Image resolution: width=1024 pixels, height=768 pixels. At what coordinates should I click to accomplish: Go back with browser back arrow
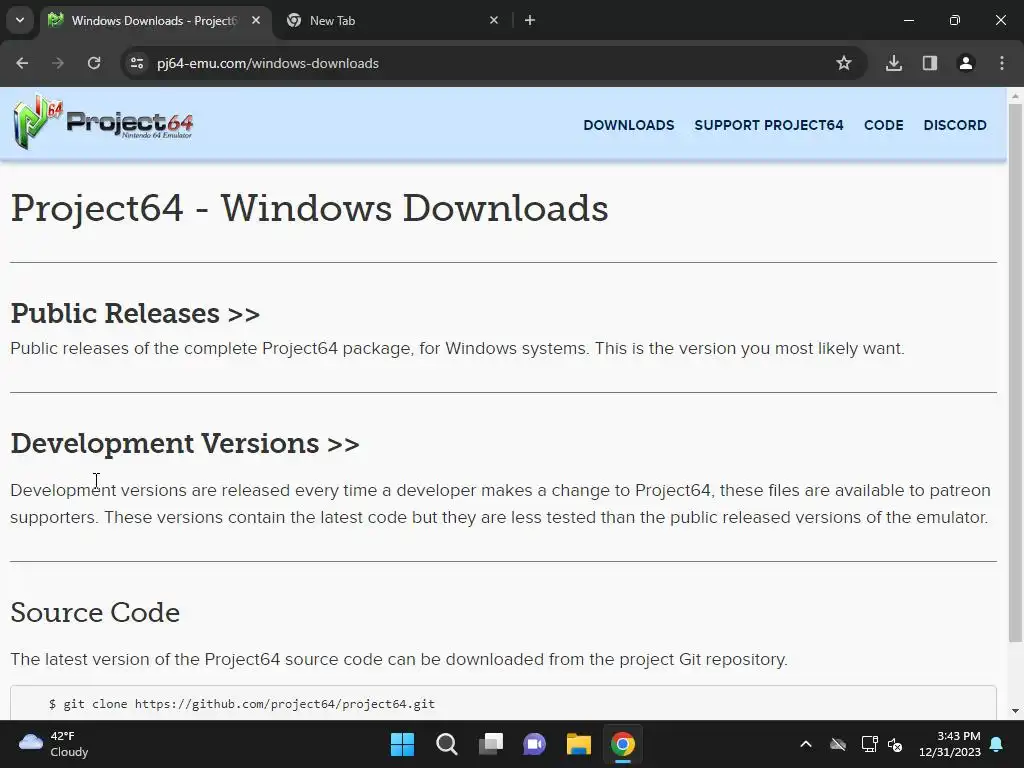click(x=22, y=63)
